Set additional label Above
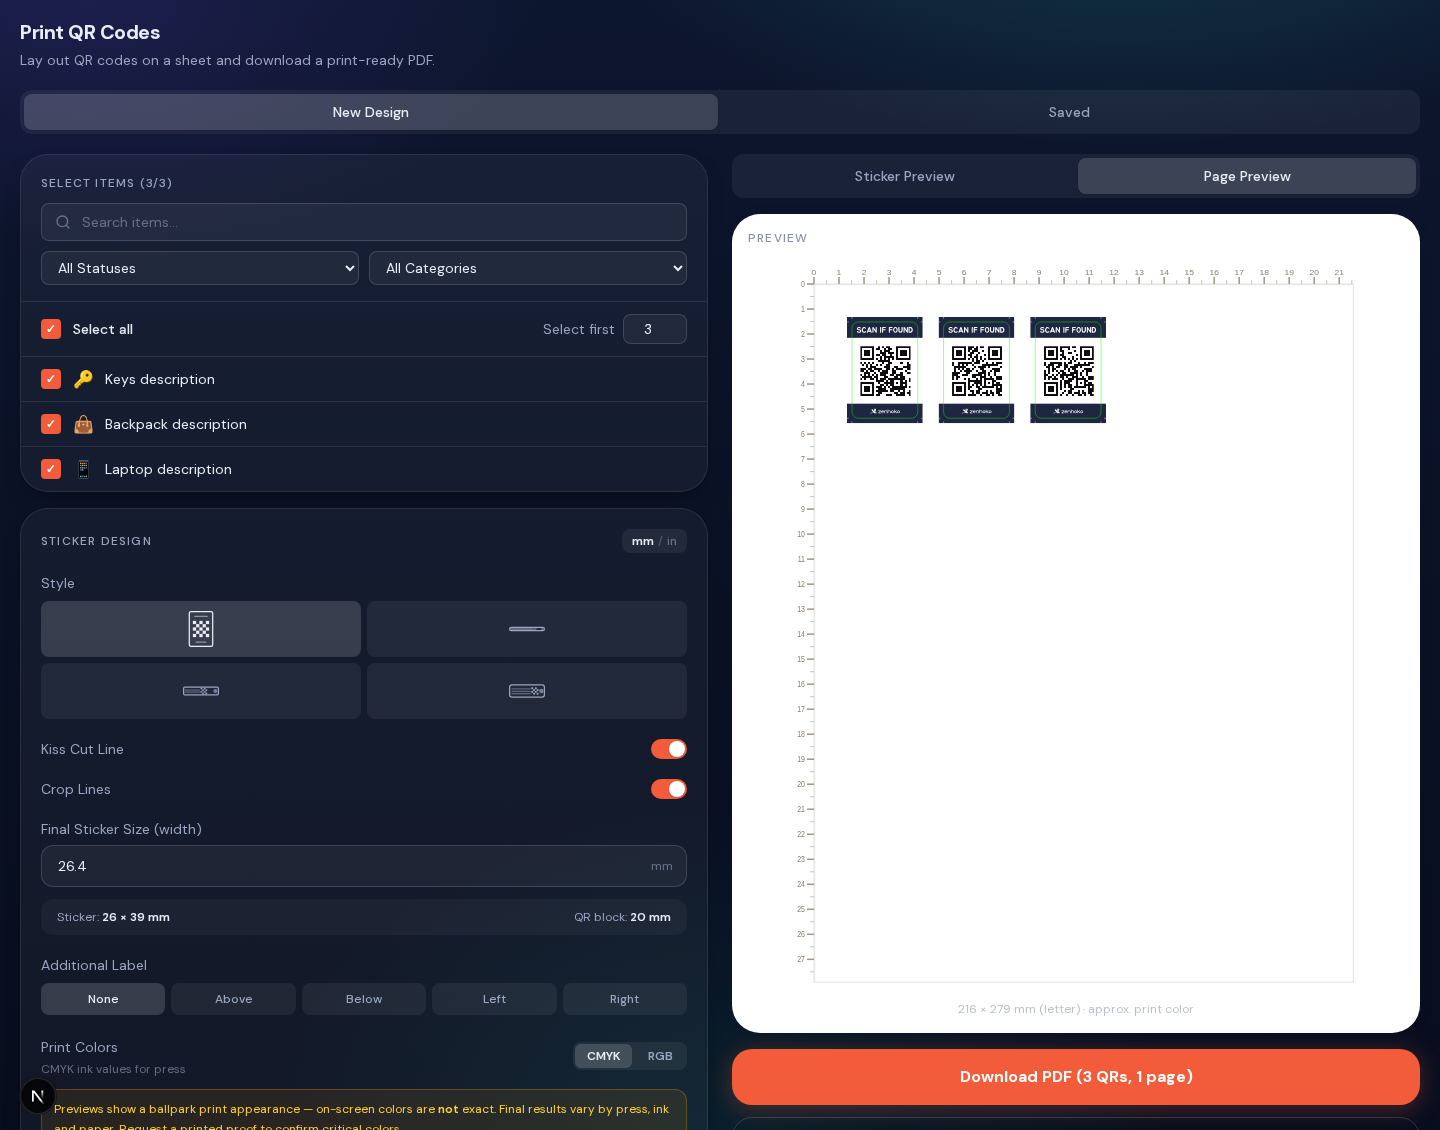The image size is (1440, 1130). 234,999
